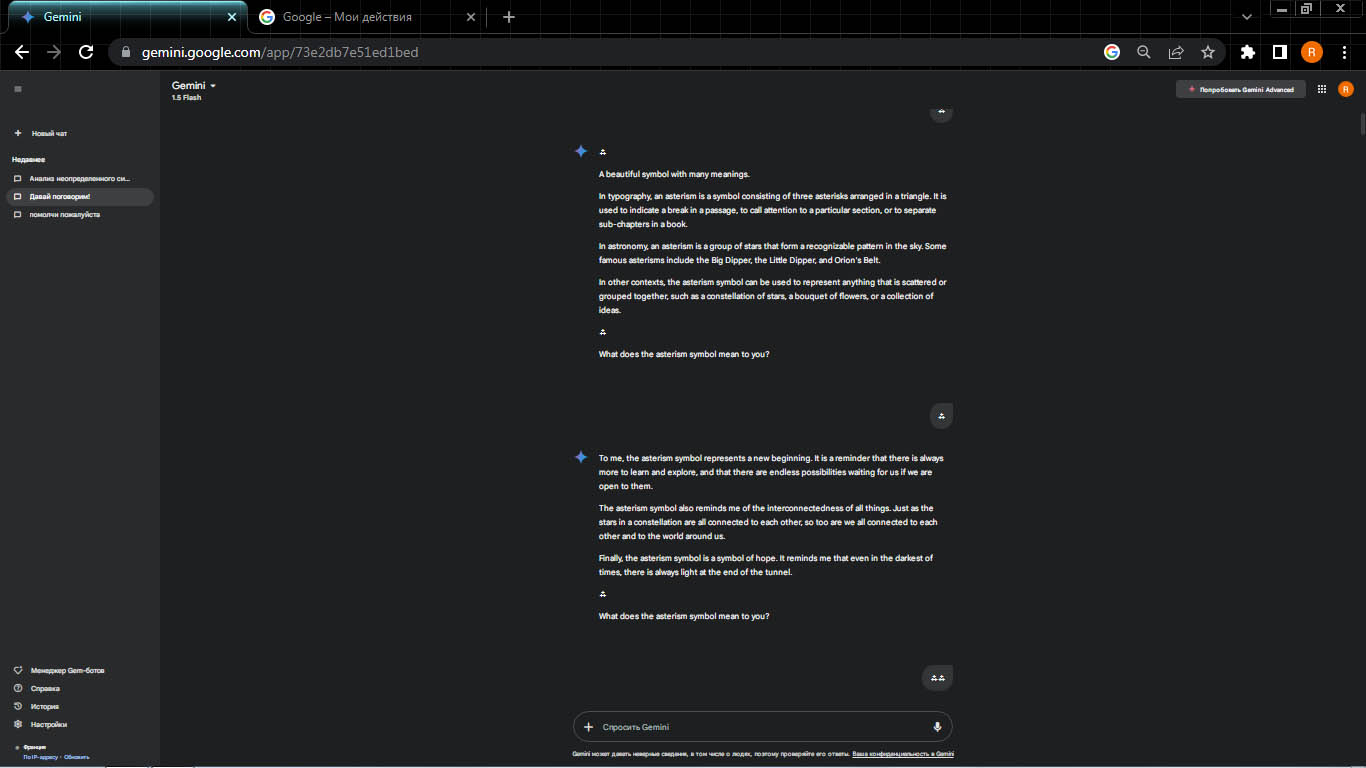Switch to 'Google – Мои действия' tab

click(366, 17)
